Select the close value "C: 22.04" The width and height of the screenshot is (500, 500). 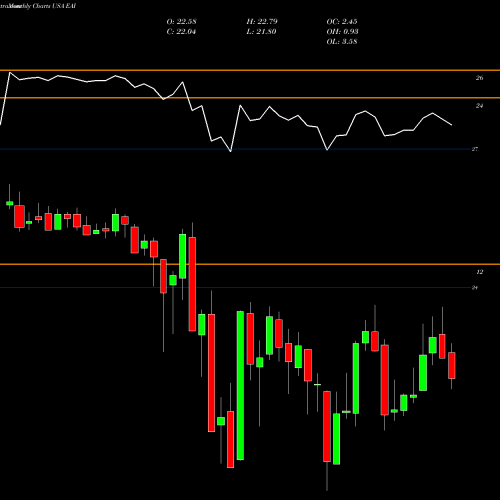[x=181, y=31]
